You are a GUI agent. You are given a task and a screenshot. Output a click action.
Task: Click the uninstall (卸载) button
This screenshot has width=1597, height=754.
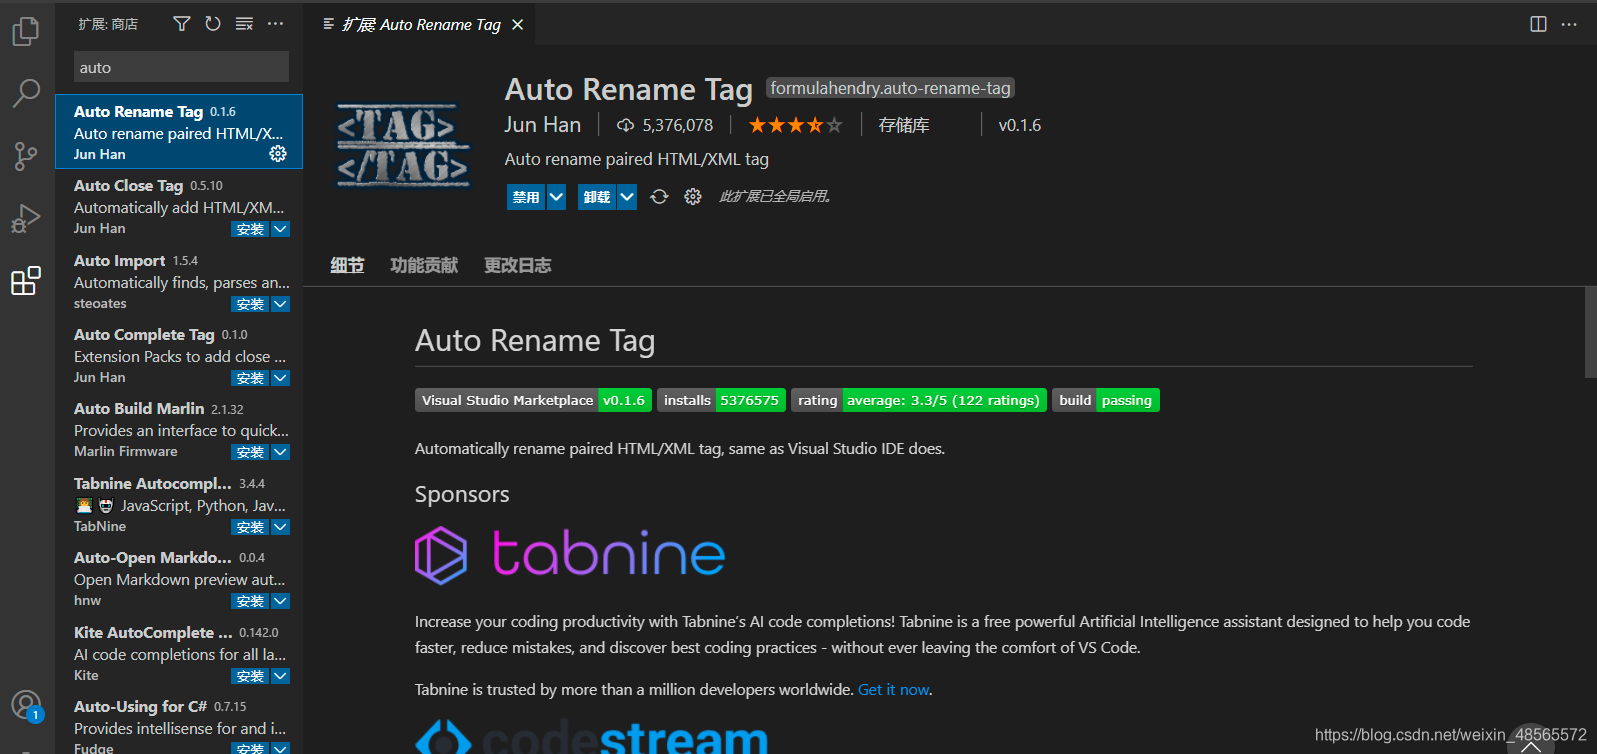point(597,197)
